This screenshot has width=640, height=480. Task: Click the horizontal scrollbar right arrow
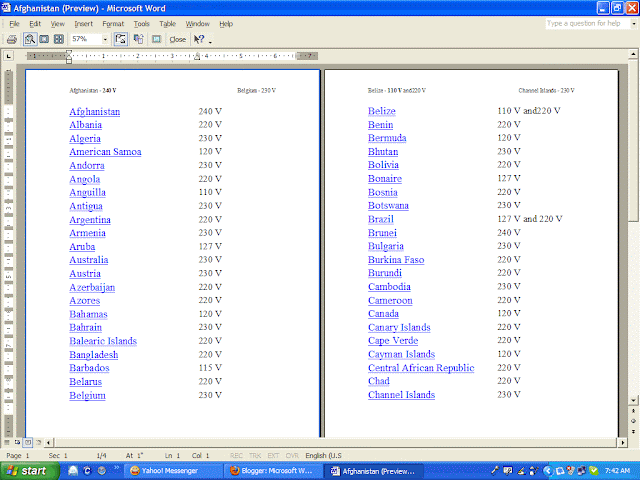[623, 442]
